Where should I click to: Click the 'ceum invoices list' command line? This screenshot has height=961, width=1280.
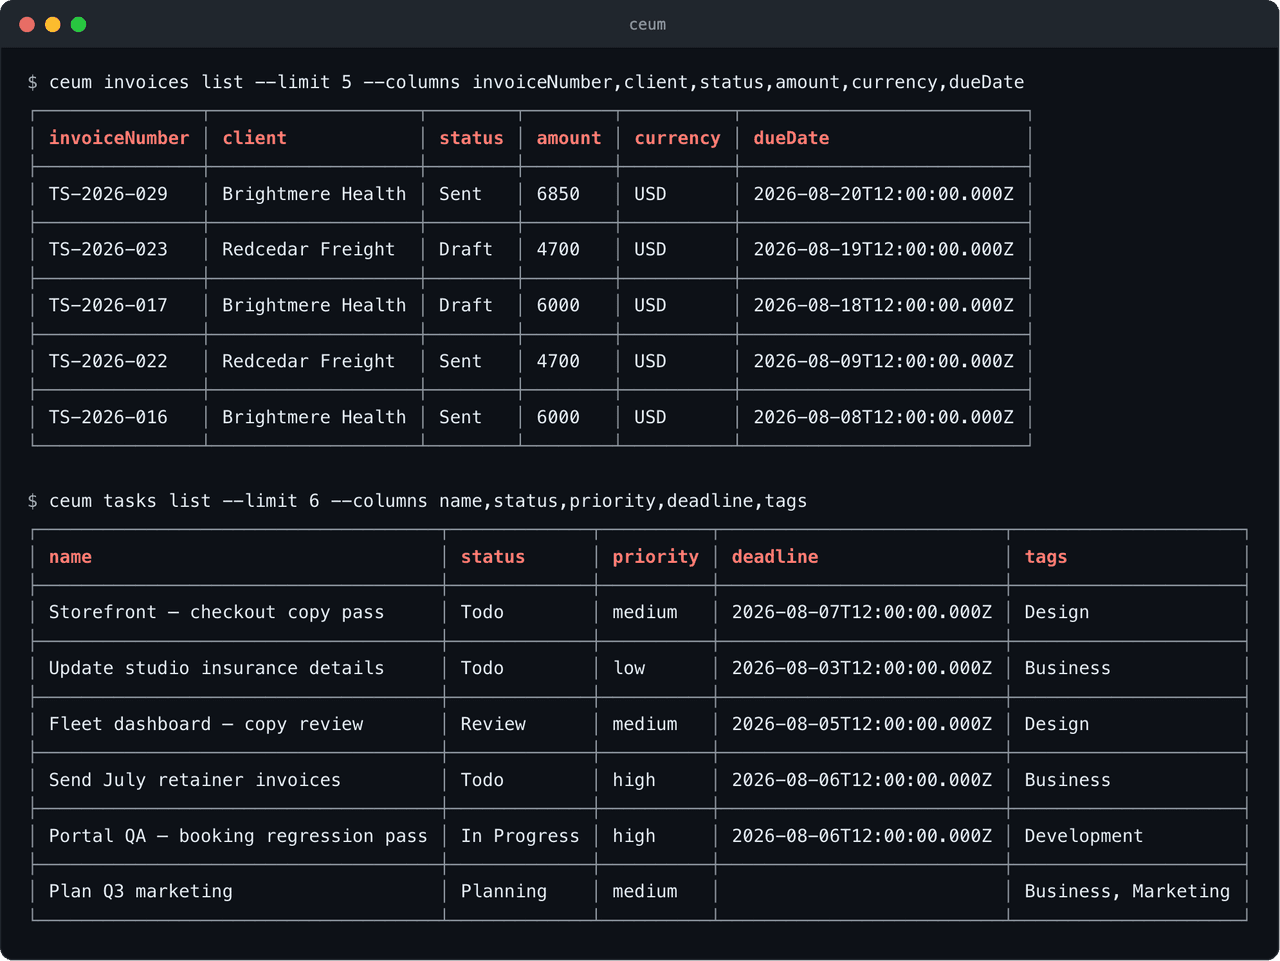coord(526,82)
